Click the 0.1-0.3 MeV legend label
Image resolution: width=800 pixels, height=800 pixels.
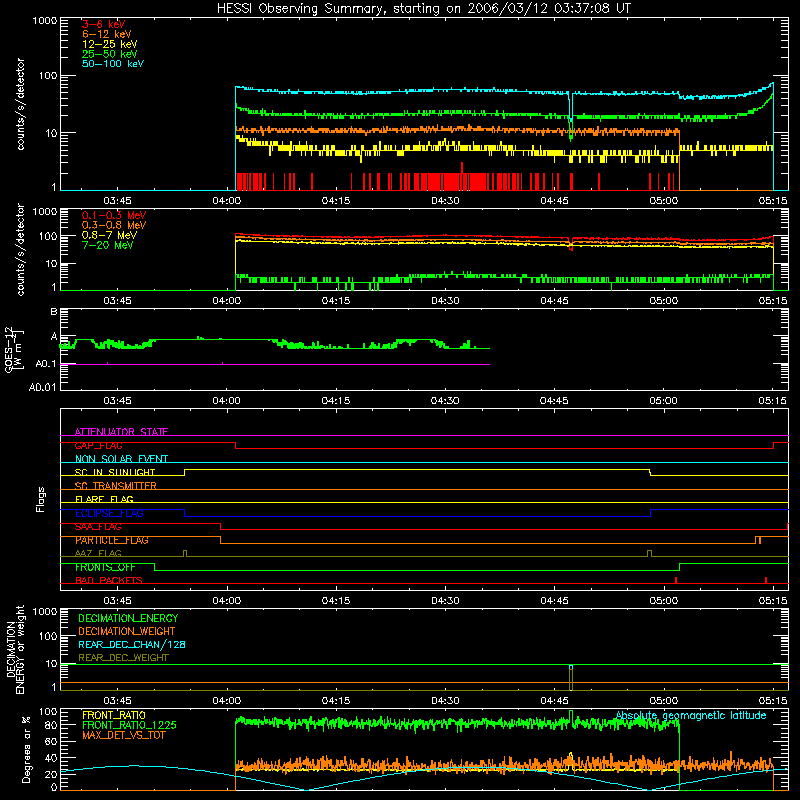pos(114,215)
